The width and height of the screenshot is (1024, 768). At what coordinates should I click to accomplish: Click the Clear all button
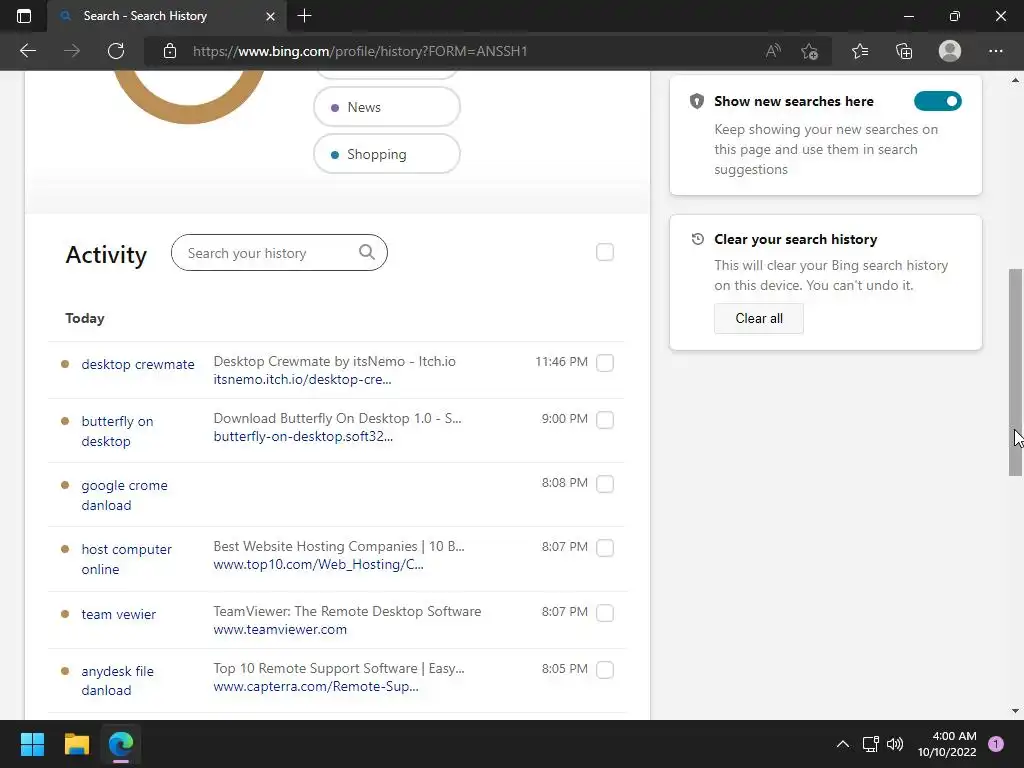coord(759,319)
